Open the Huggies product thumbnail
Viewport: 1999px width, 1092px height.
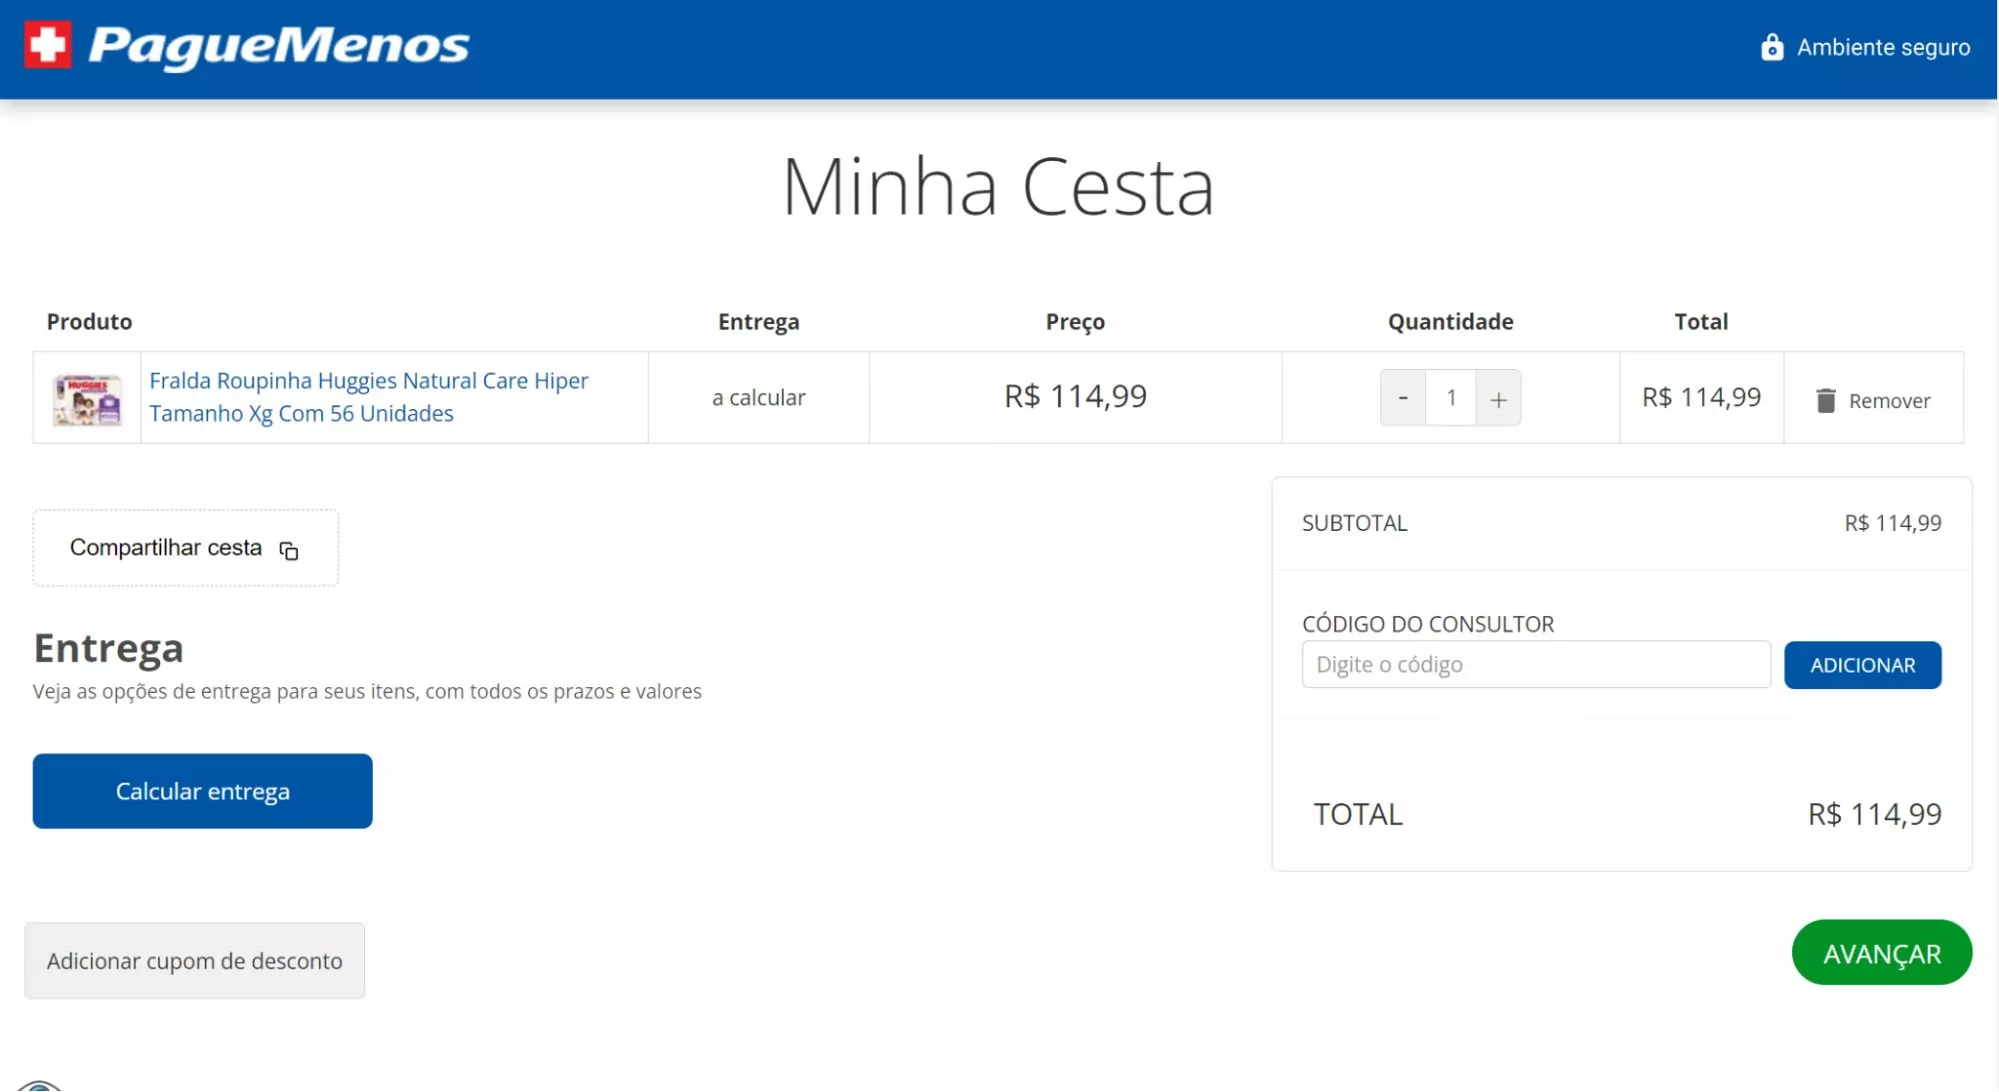87,397
